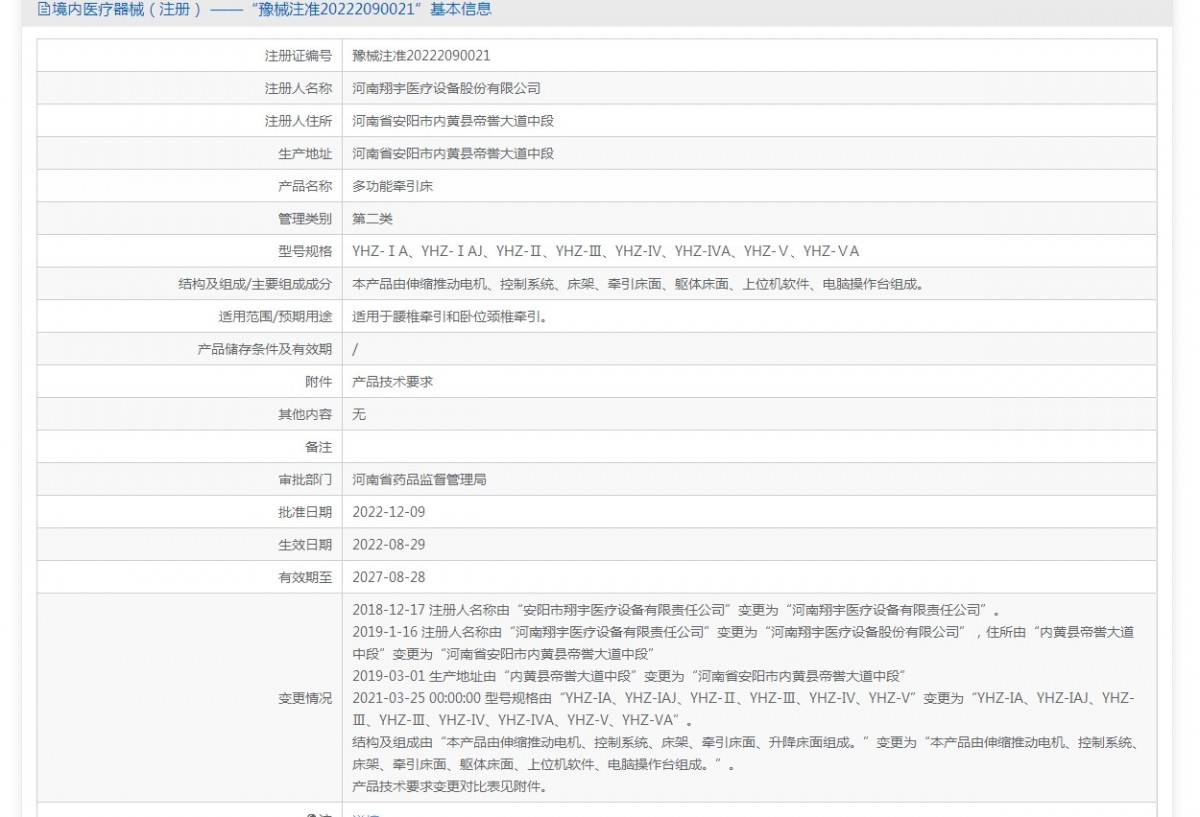Image resolution: width=1200 pixels, height=817 pixels.
Task: Select the product name 多功能牵引床
Action: point(393,186)
